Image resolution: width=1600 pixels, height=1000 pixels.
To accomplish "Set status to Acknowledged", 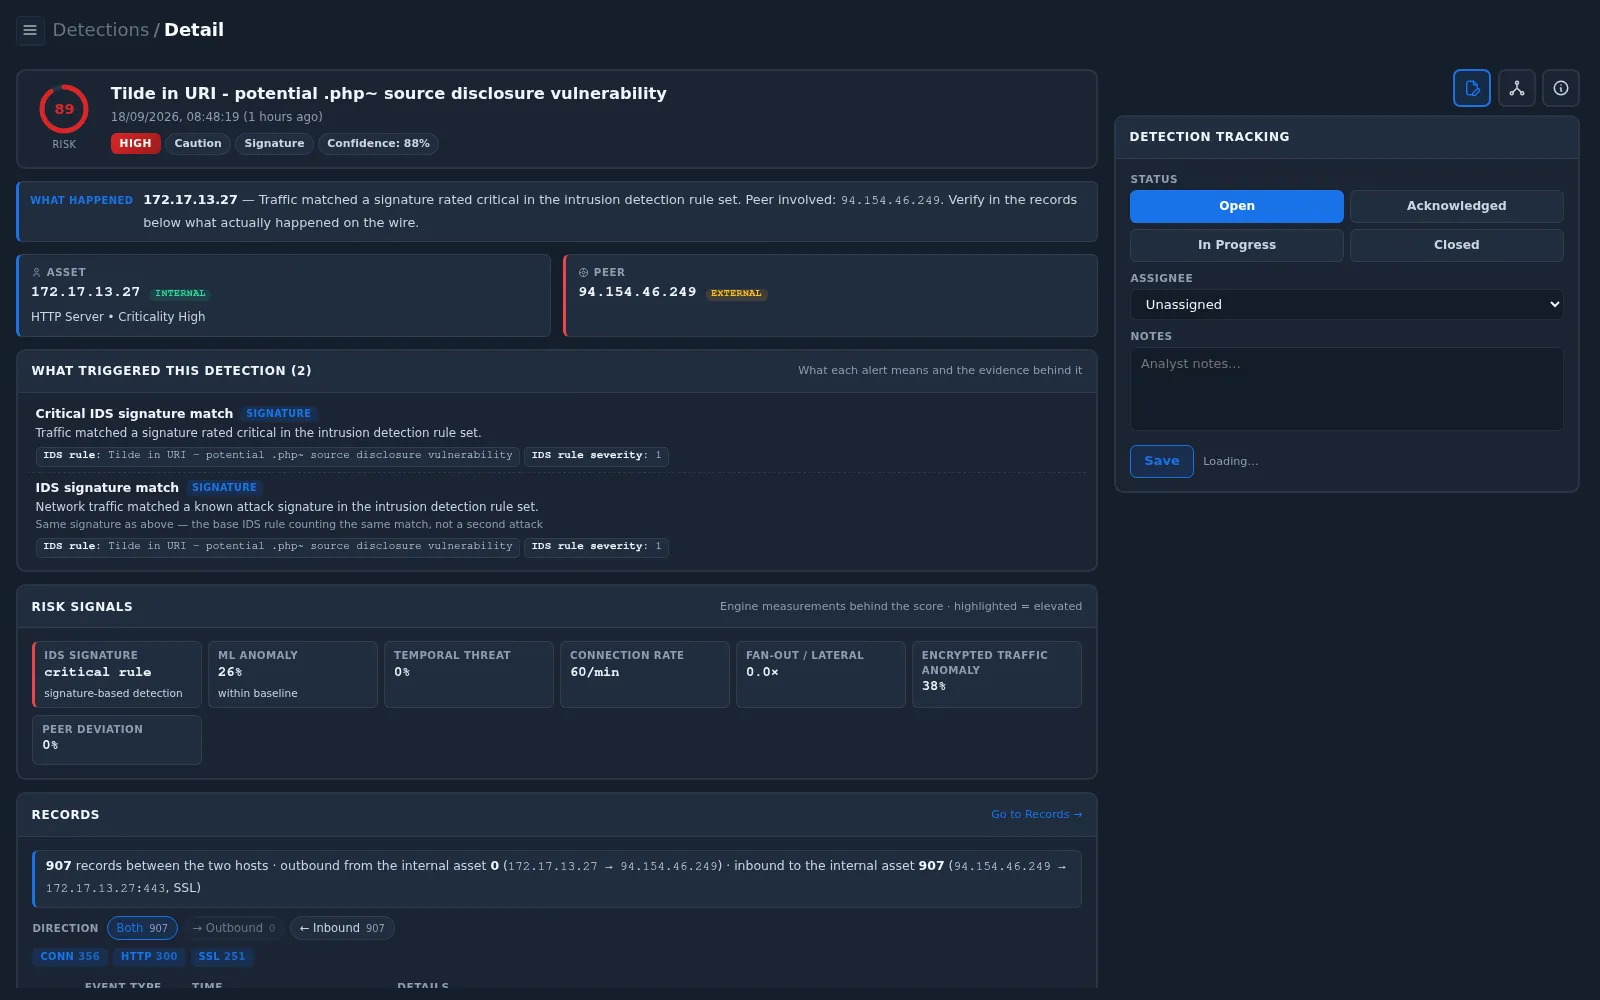I will [1456, 206].
